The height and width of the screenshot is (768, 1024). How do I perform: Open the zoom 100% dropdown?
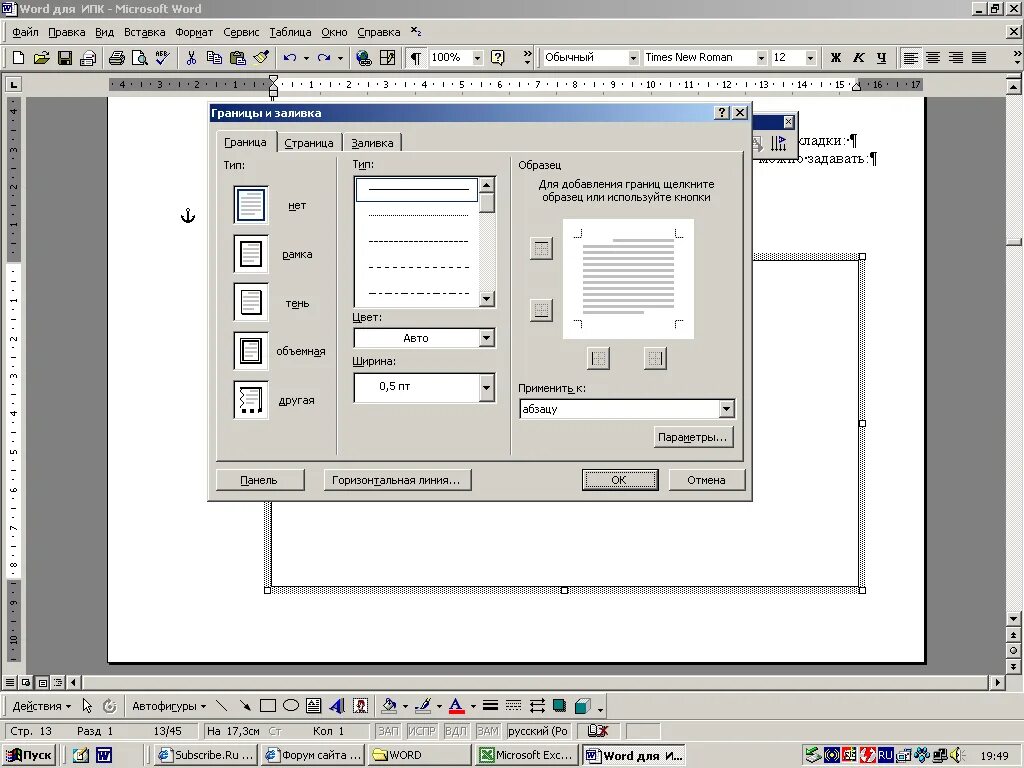(x=477, y=57)
